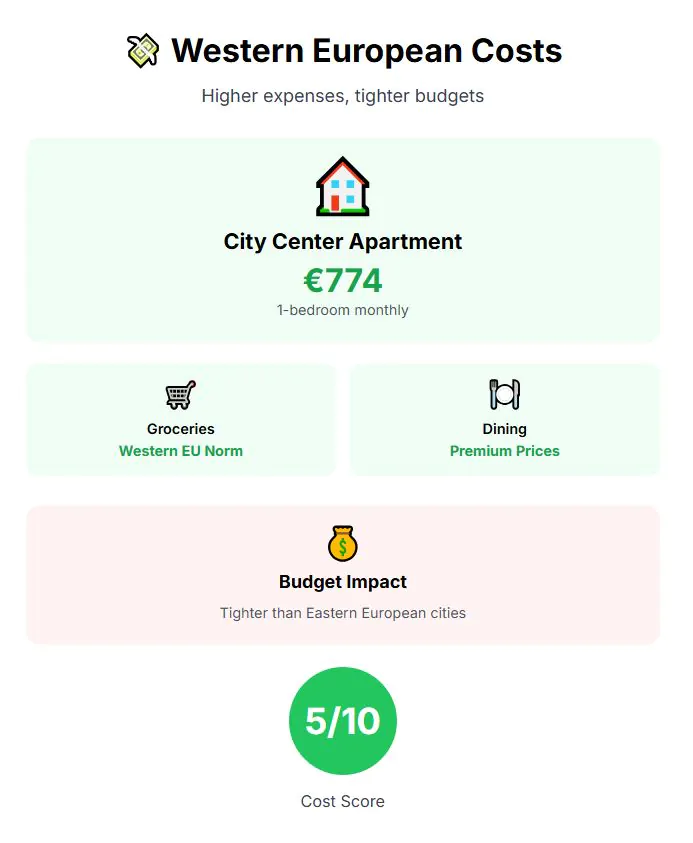Image resolution: width=693 pixels, height=843 pixels.
Task: Click the Dining label text
Action: click(x=504, y=429)
